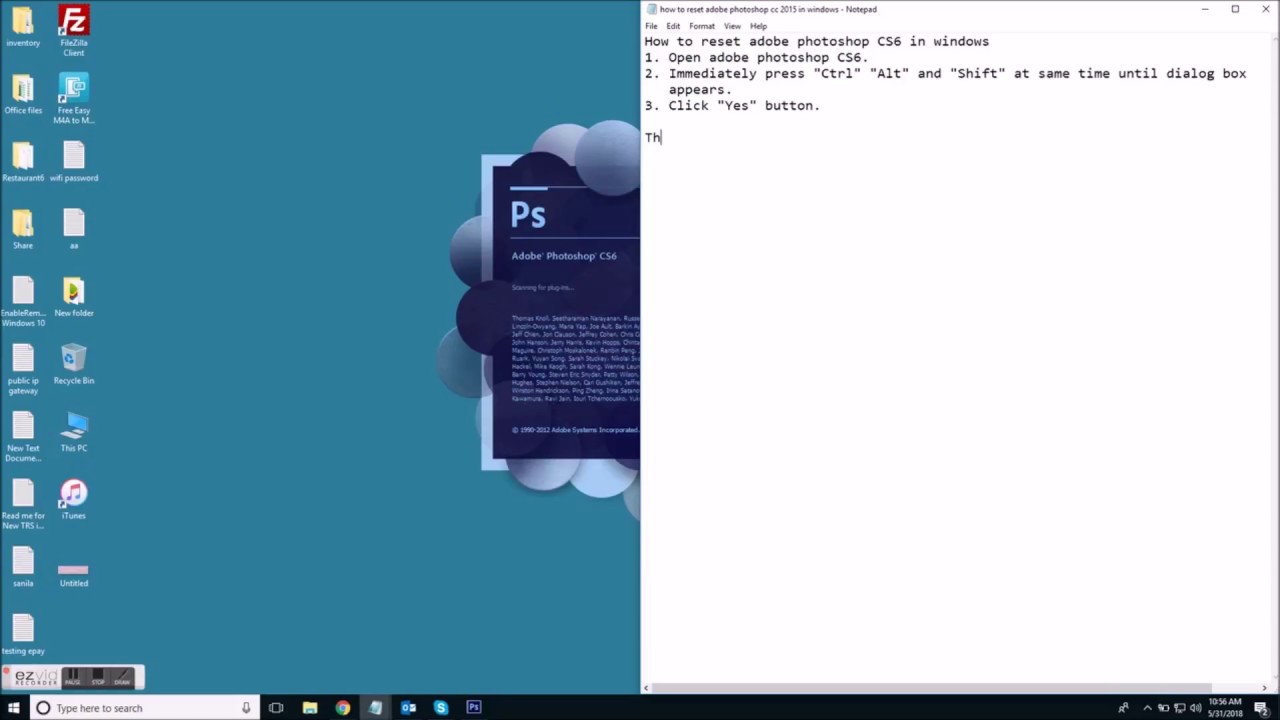This screenshot has width=1280, height=720.
Task: Click Notepad scrollbar left arrow
Action: coord(647,688)
